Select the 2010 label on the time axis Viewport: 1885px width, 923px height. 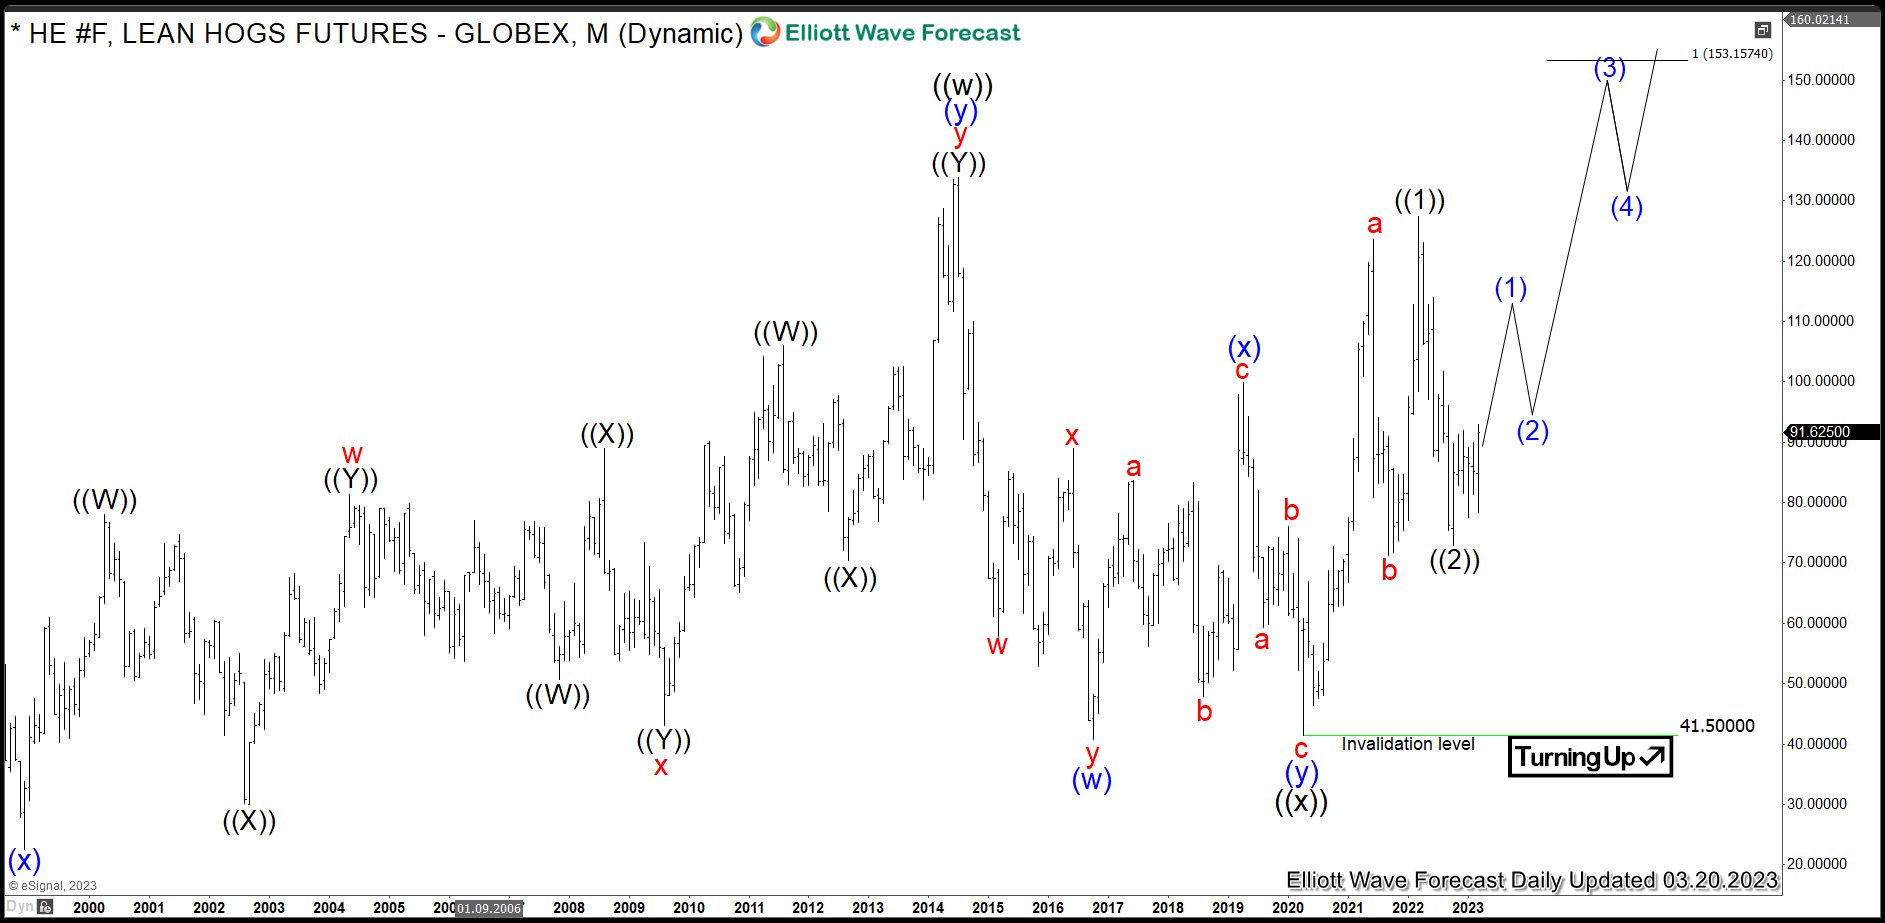click(688, 908)
